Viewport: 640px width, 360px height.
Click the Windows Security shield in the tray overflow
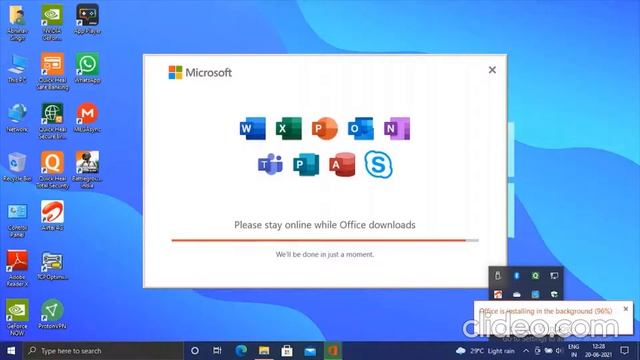(554, 294)
